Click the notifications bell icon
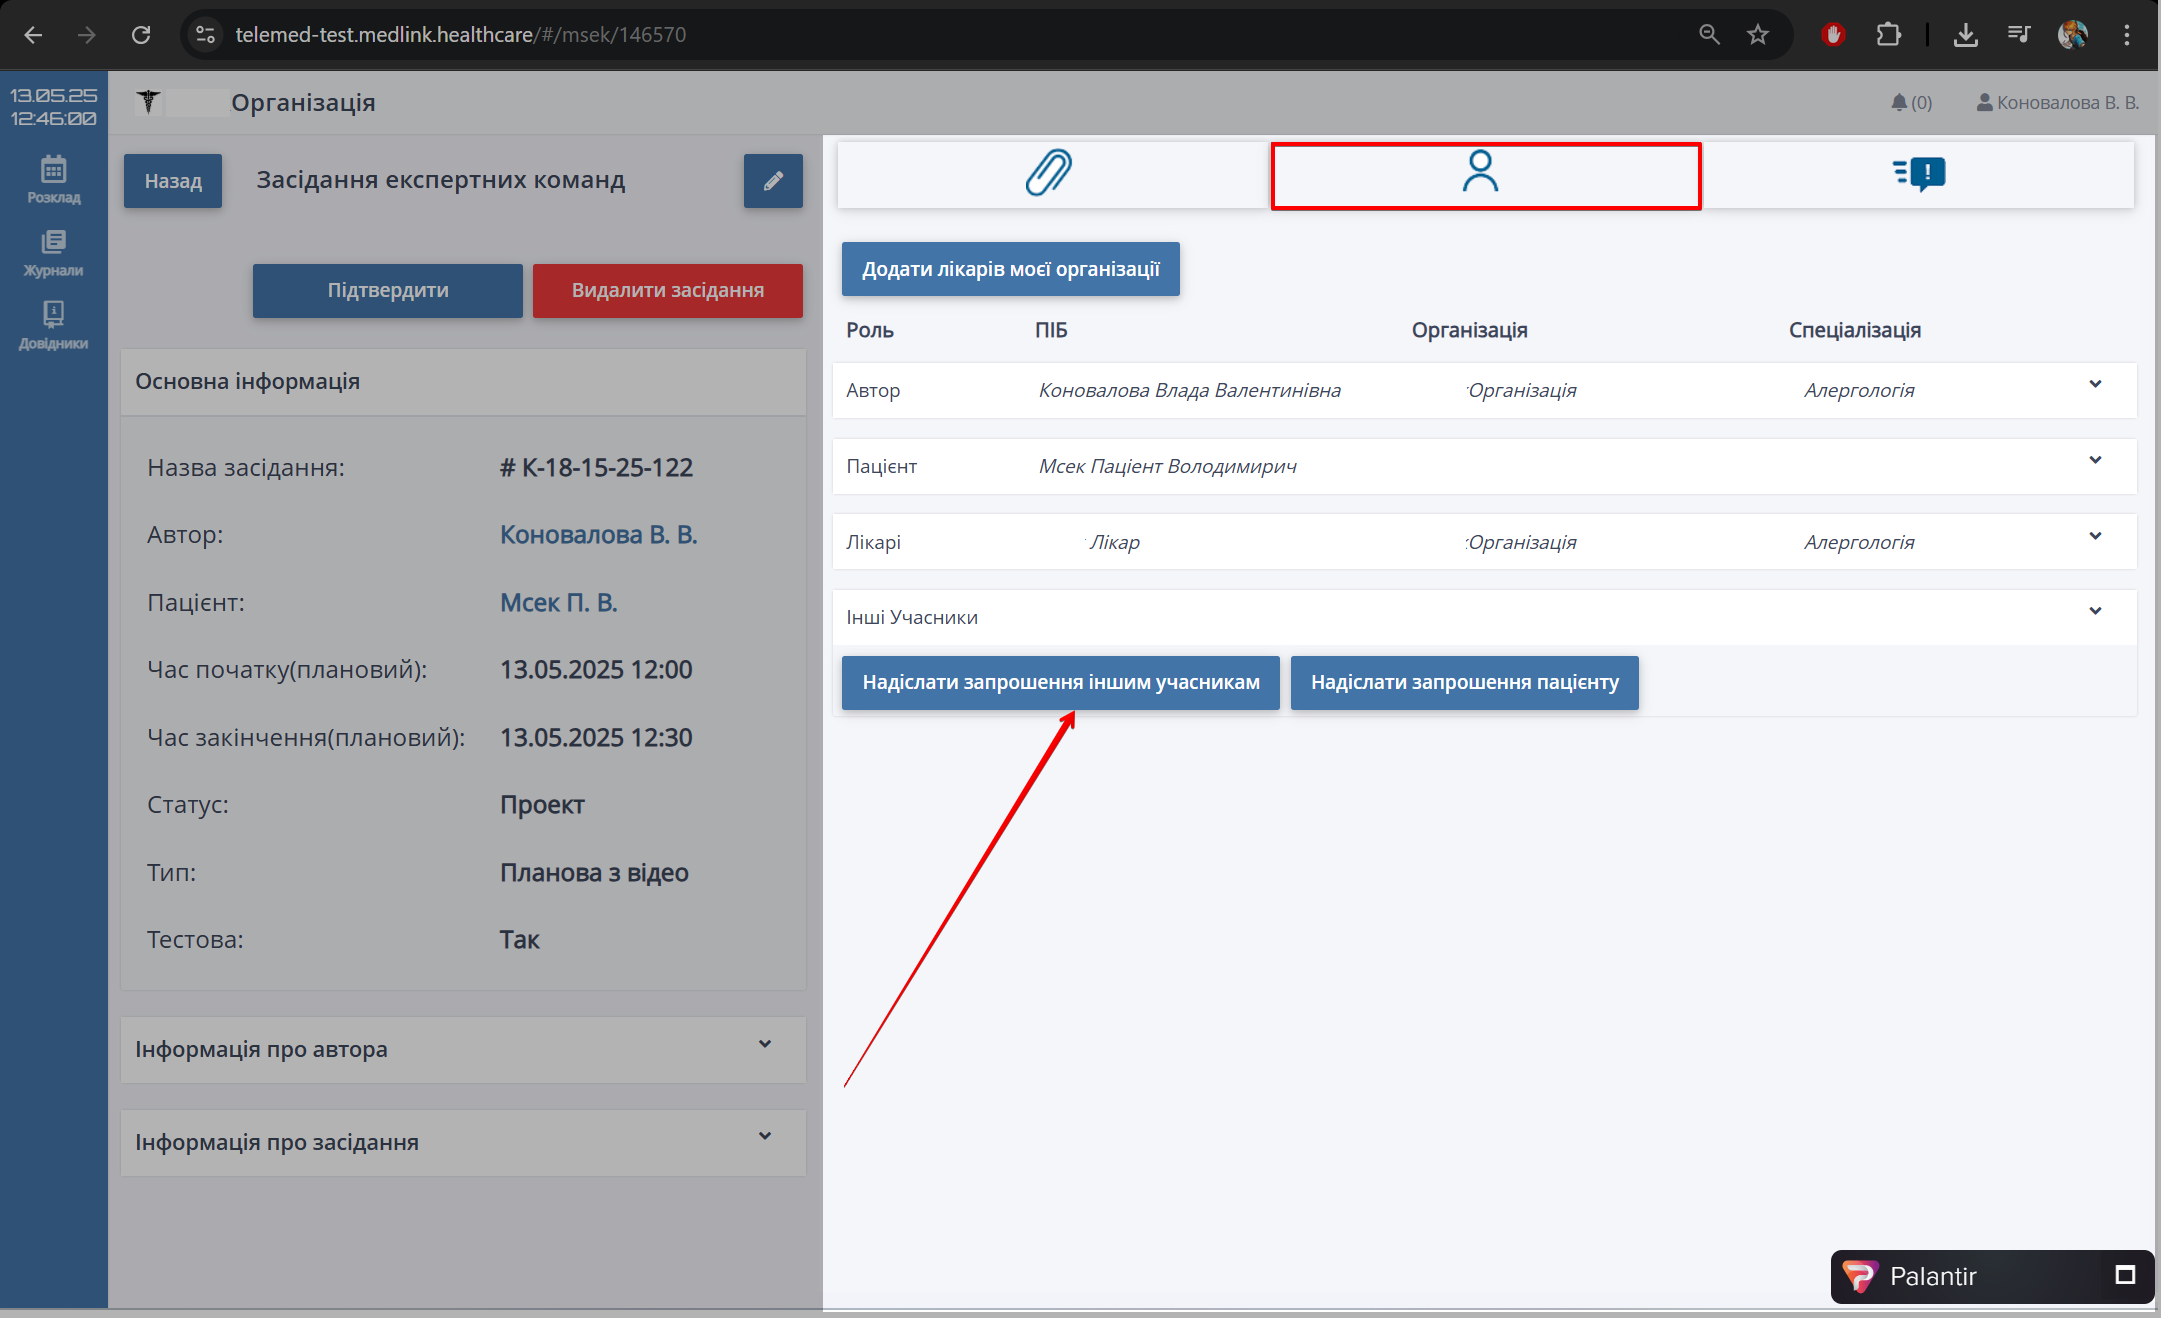This screenshot has width=2161, height=1318. 1899,102
